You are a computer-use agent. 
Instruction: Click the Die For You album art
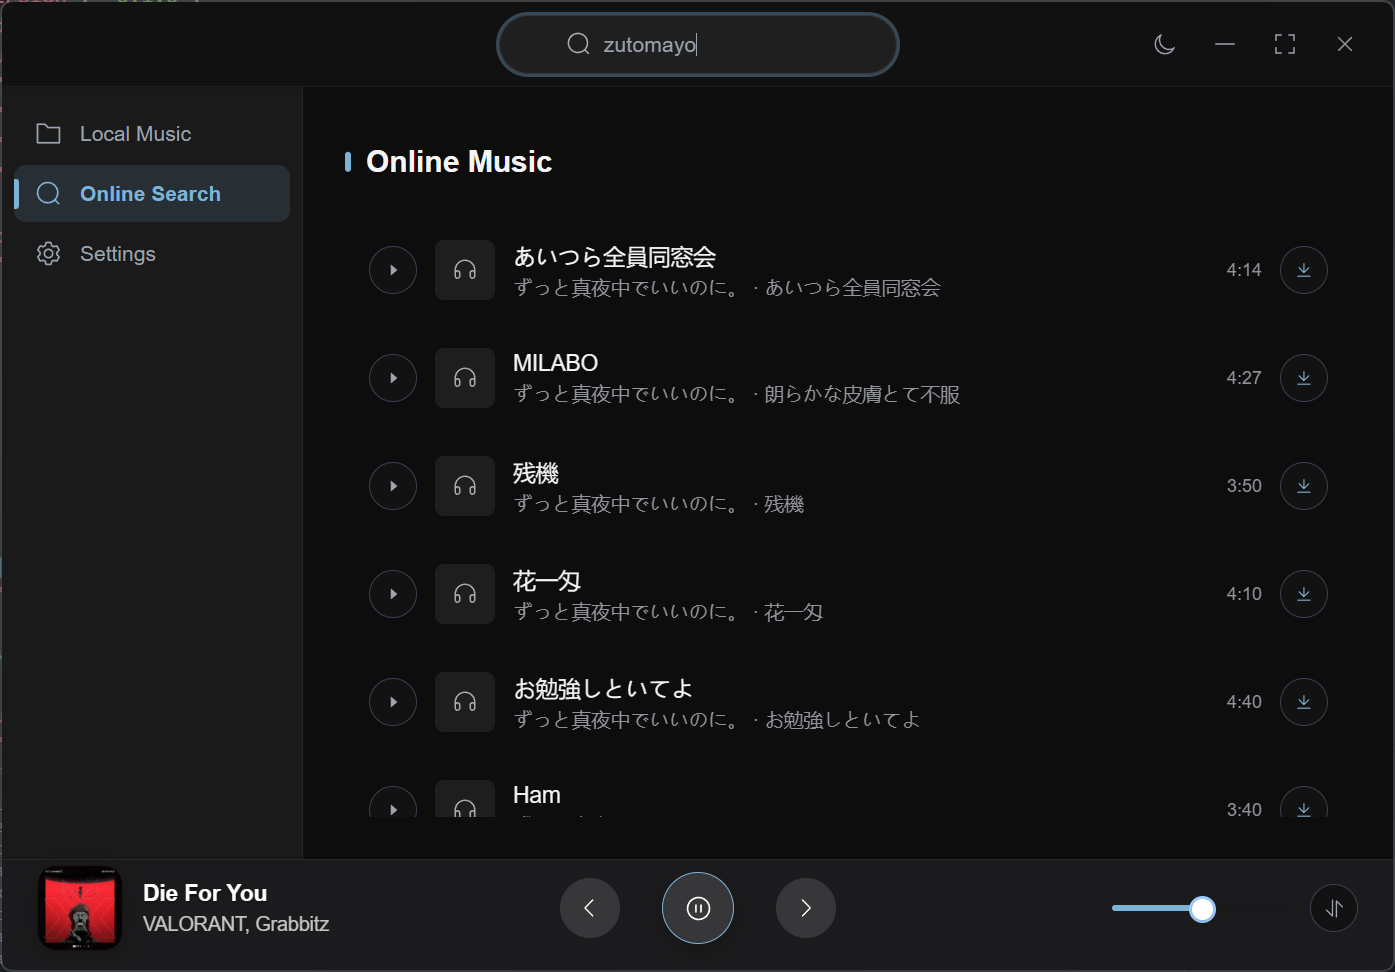(79, 908)
